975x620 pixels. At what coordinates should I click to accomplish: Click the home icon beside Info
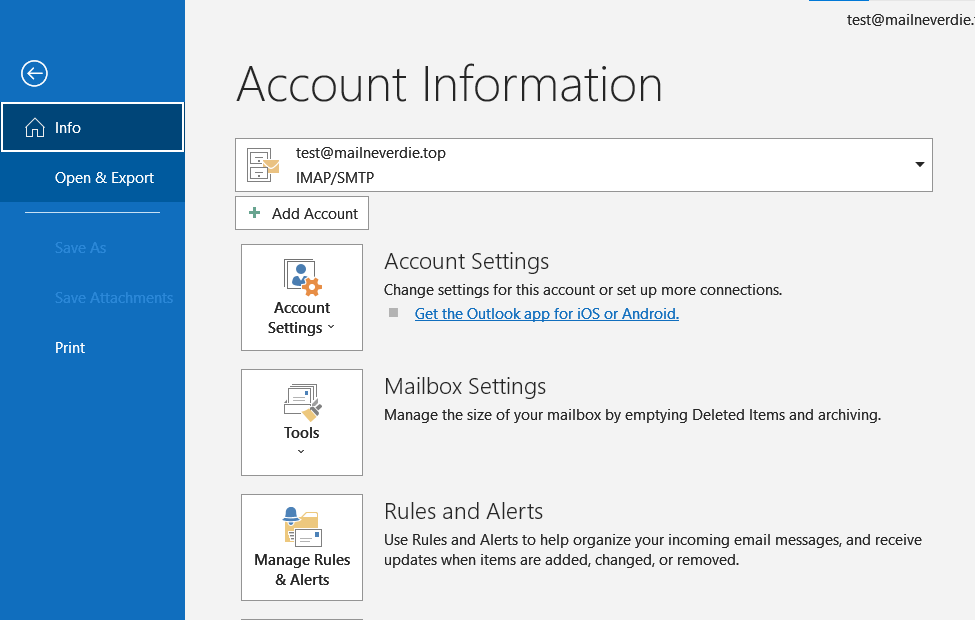tap(34, 128)
